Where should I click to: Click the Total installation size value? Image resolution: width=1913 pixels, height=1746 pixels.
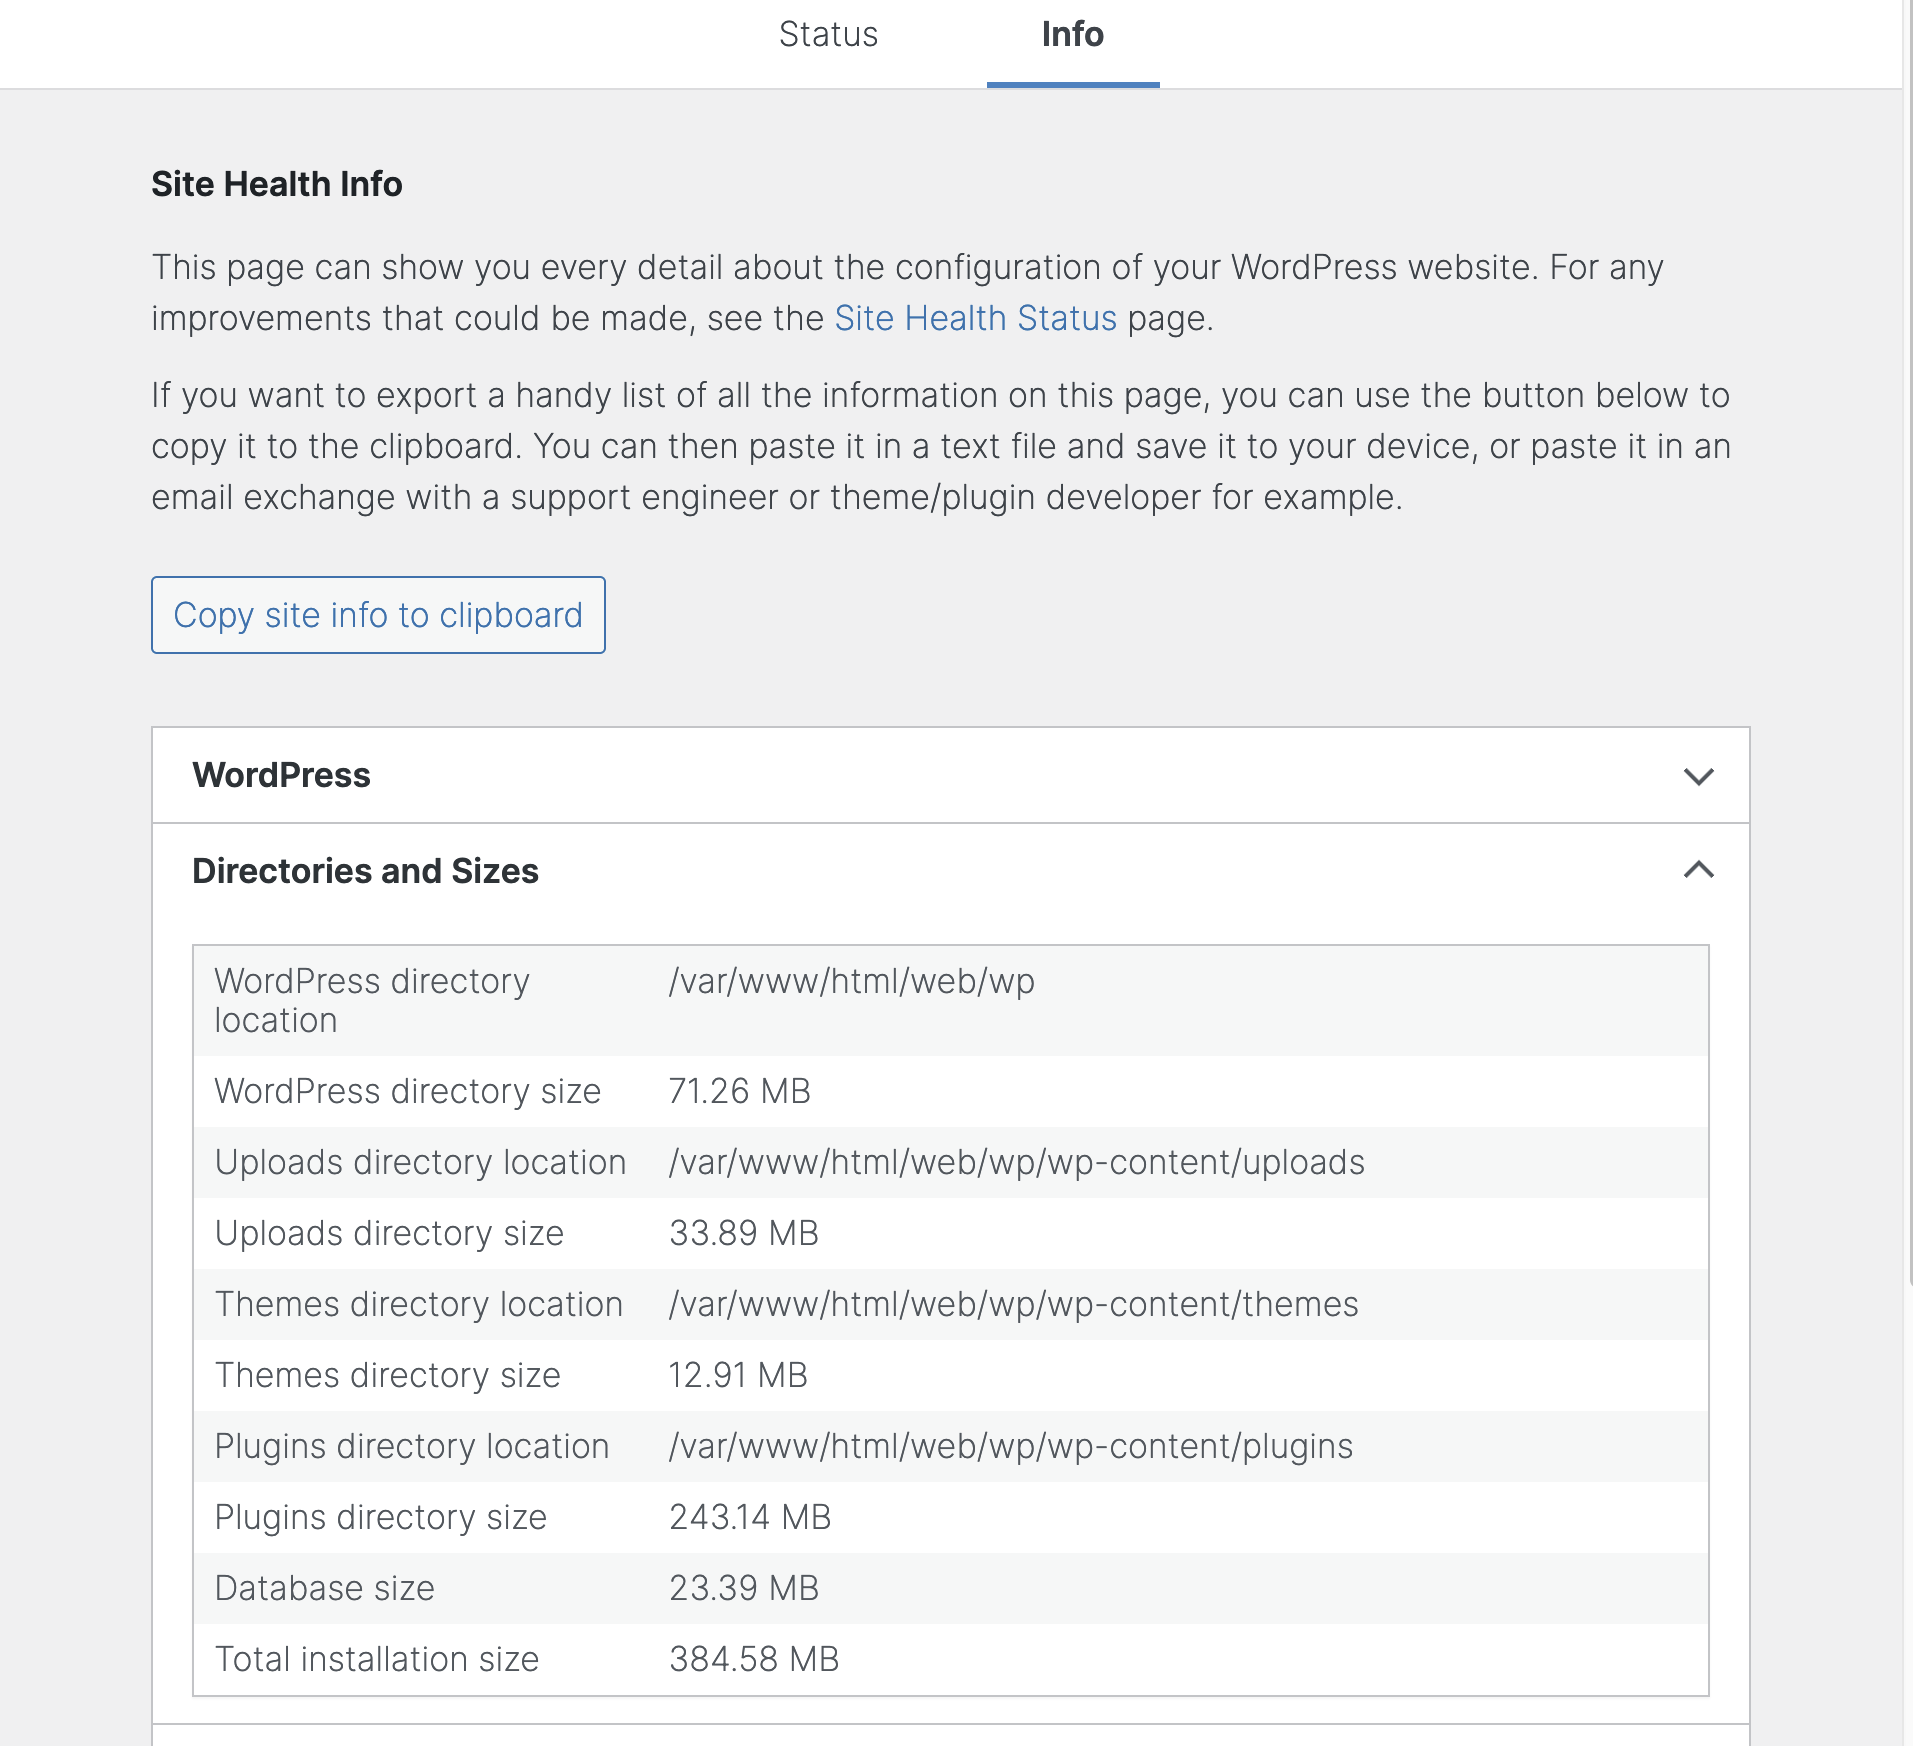754,1659
